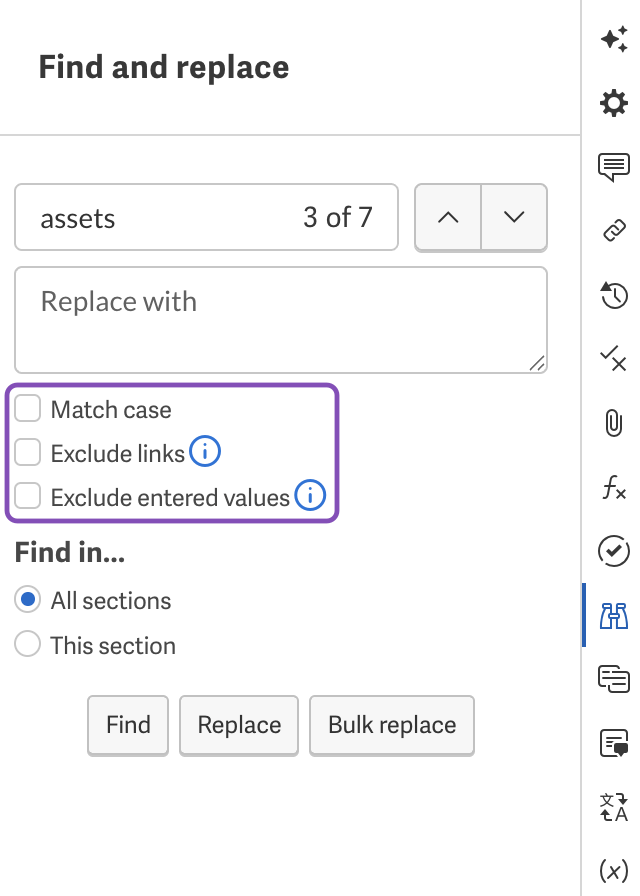Select the All sections radio button
The width and height of the screenshot is (640, 896).
(x=27, y=599)
